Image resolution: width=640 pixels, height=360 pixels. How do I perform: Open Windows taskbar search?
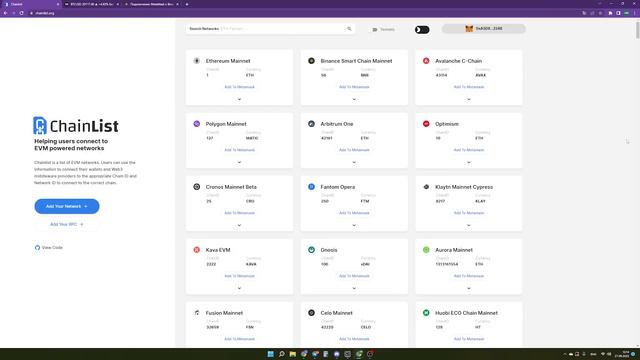pos(282,354)
